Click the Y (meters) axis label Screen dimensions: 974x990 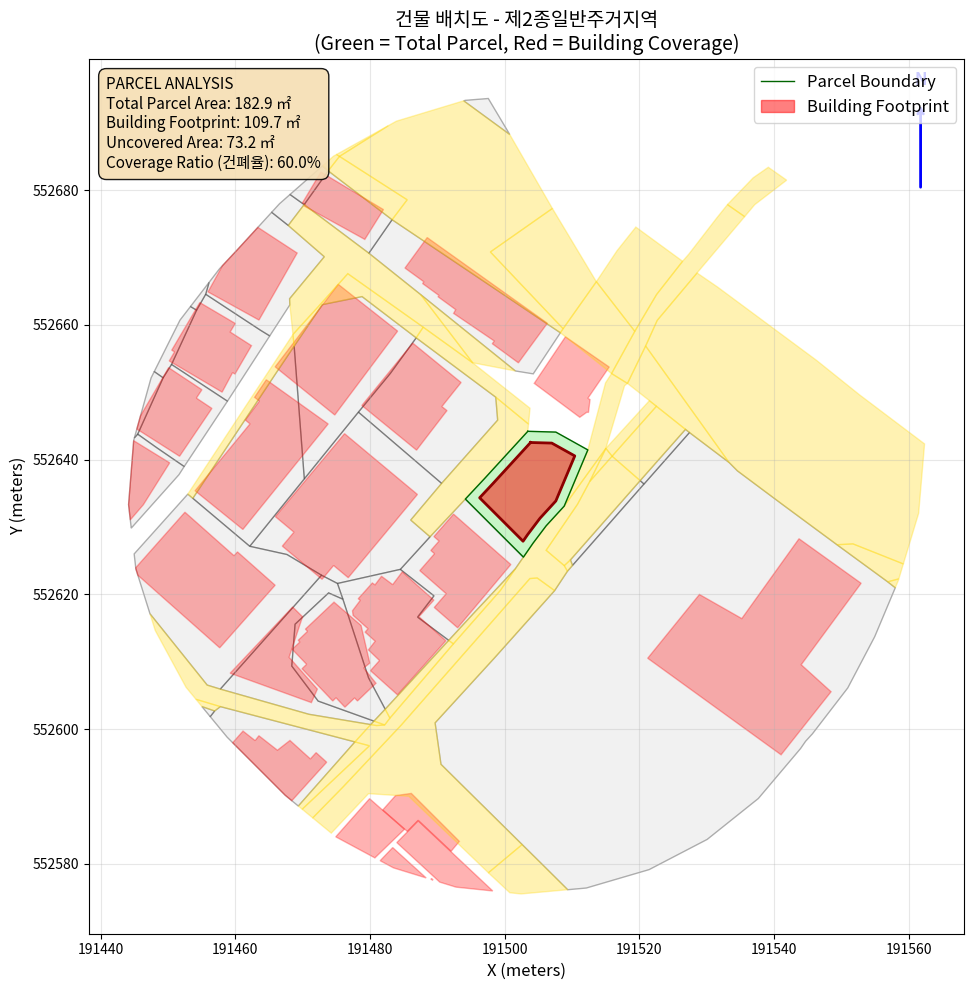[17, 495]
